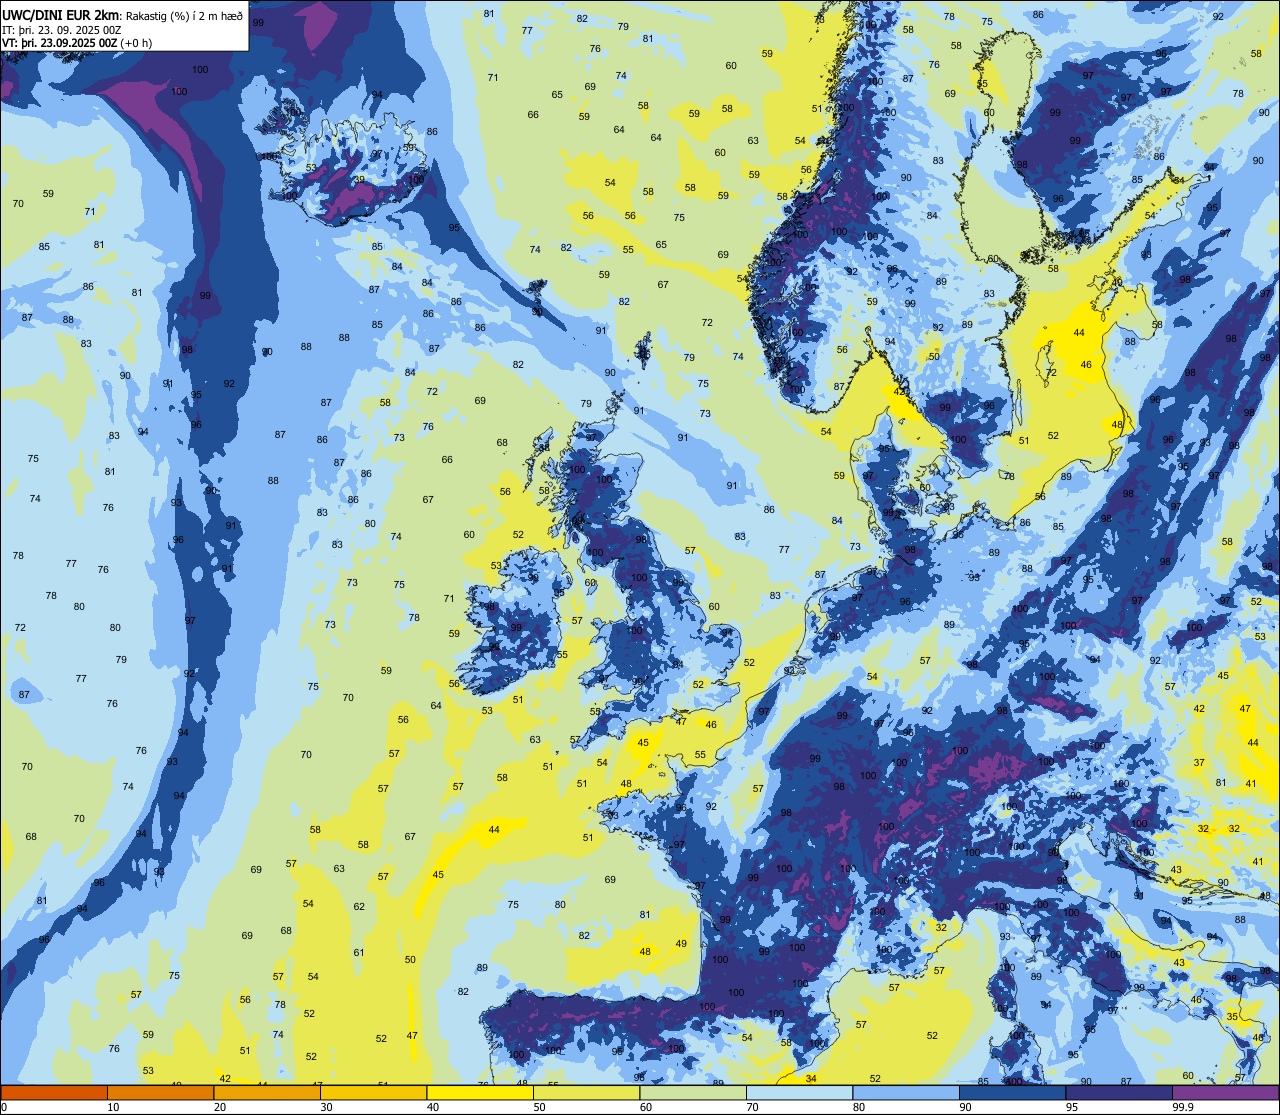
Task: Click the orange 10–20 legend swatch
Action: 160,1092
